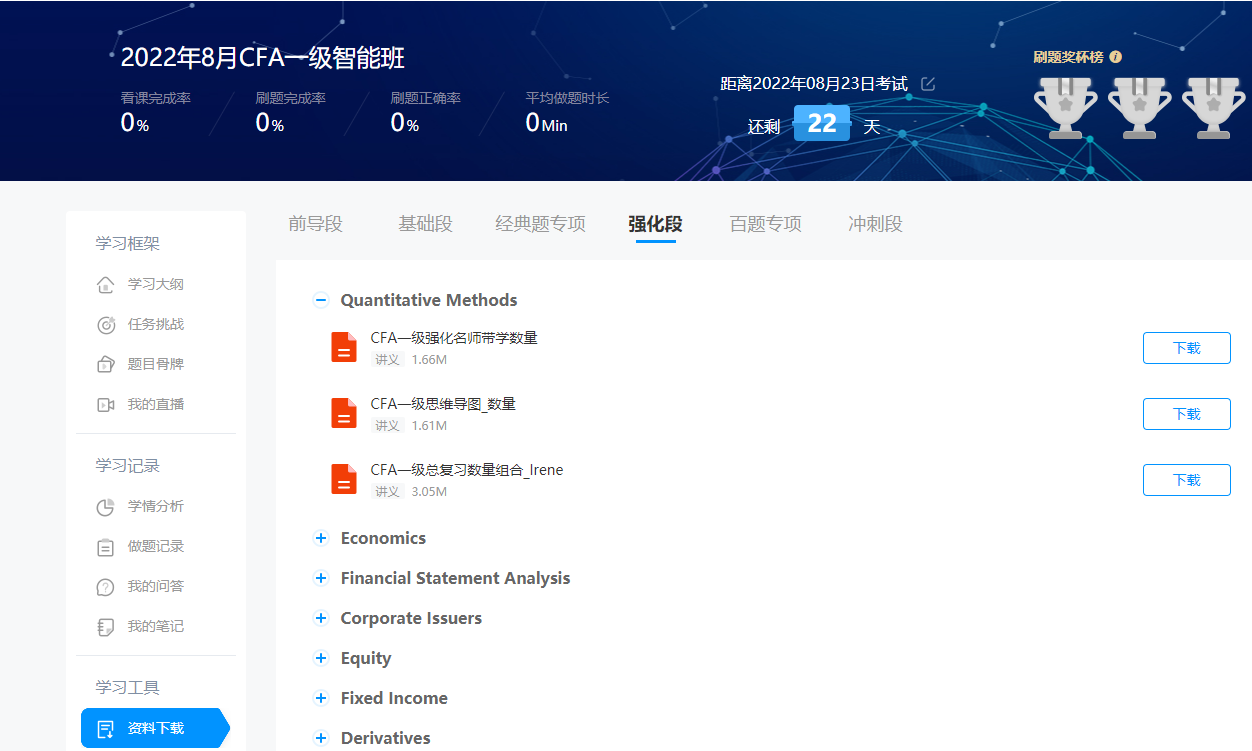
Task: Open 做题记录 in the sidebar
Action: coord(155,547)
